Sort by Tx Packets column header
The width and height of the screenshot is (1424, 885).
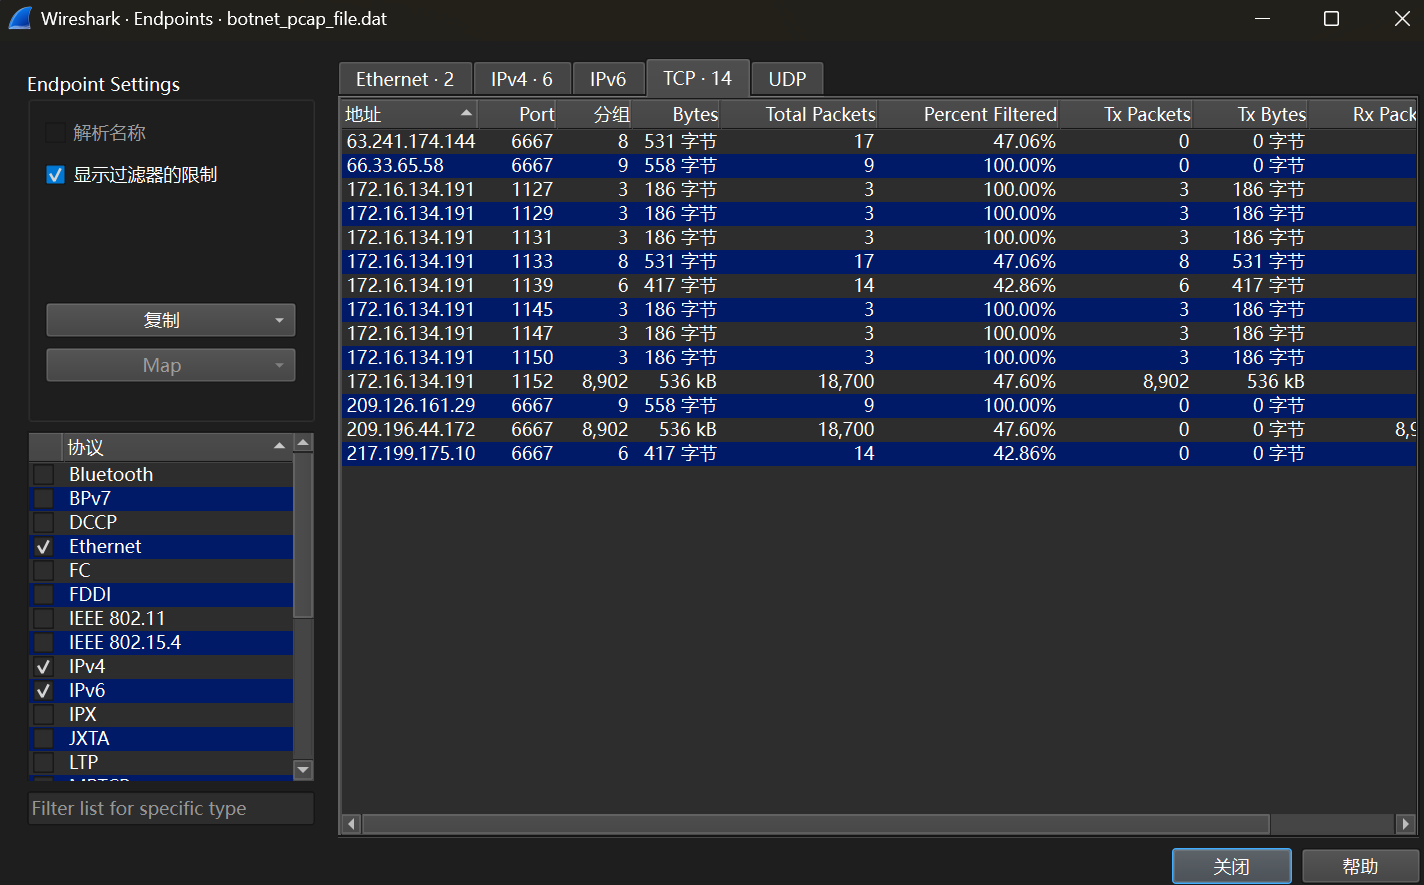point(1126,114)
